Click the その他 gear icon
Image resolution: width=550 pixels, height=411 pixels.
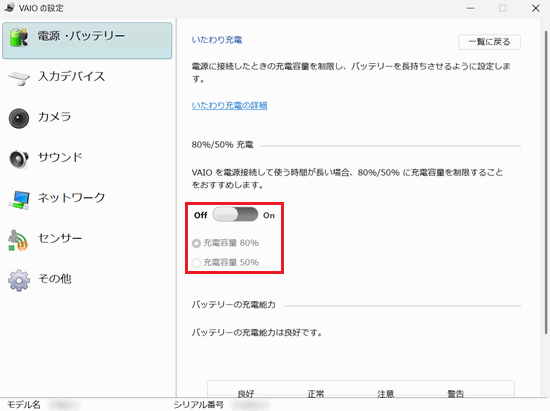point(19,280)
